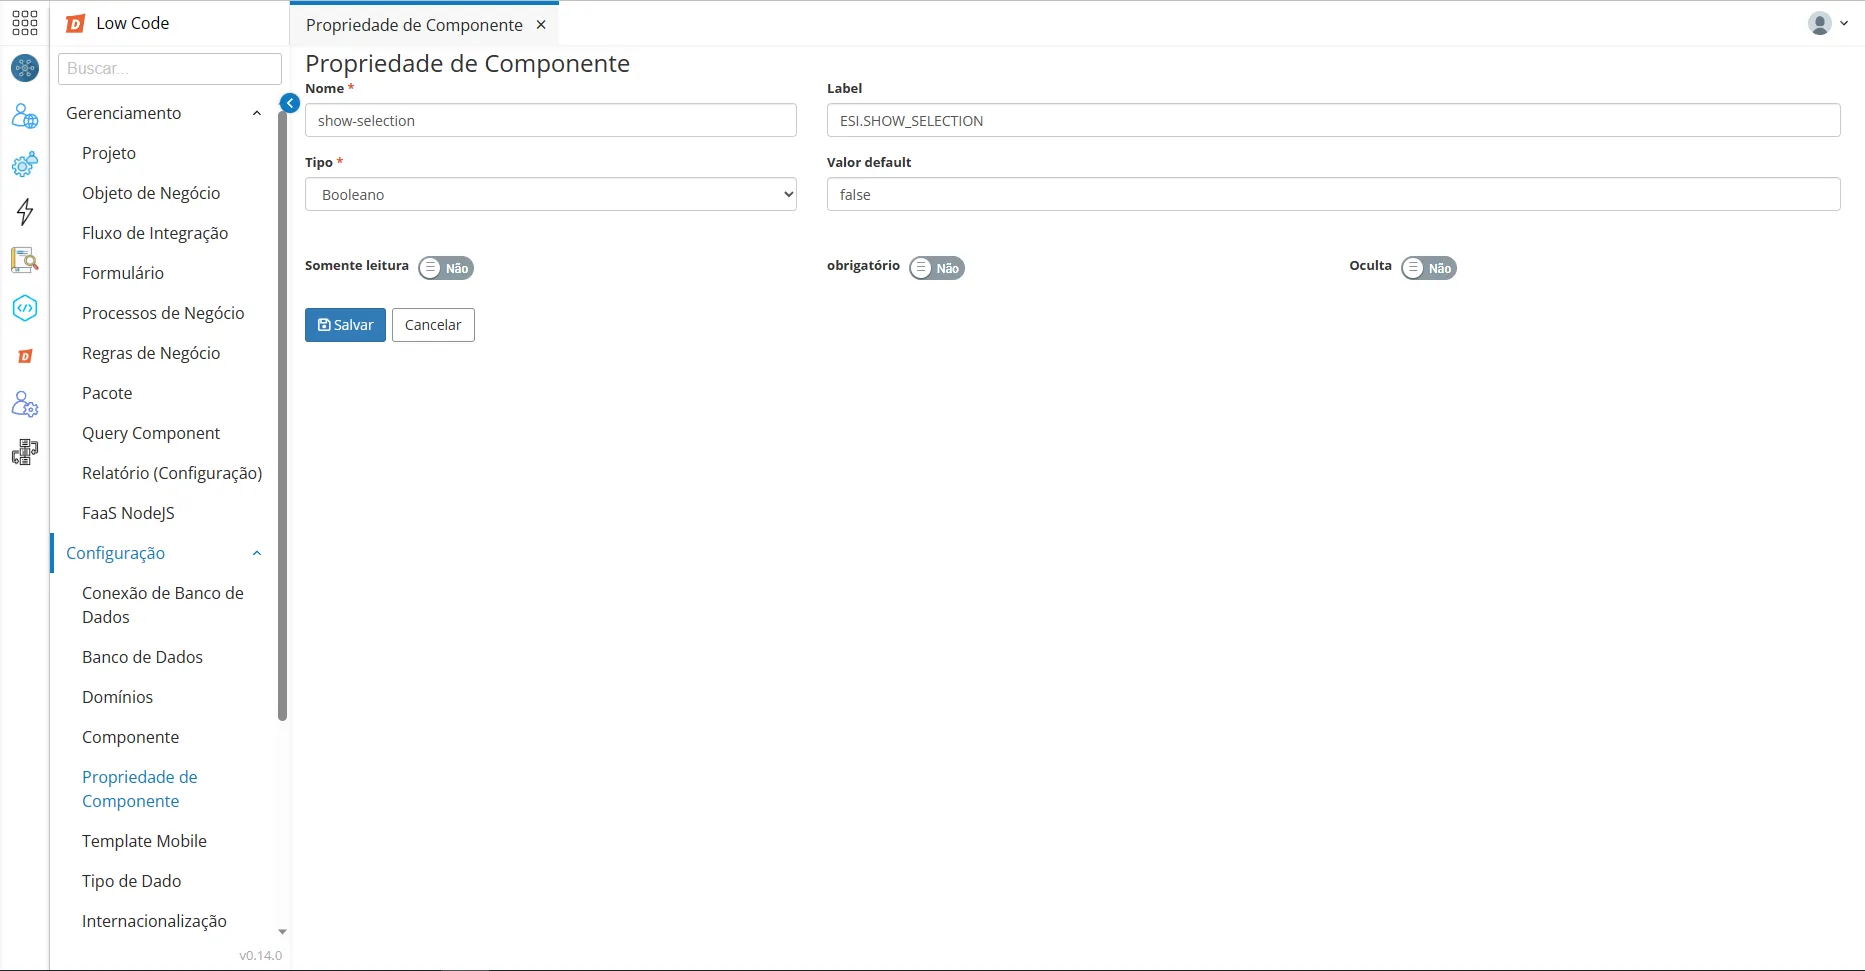Screen dimensions: 1865x971
Task: Open Objeto de Negócio menu item
Action: pyautogui.click(x=151, y=193)
